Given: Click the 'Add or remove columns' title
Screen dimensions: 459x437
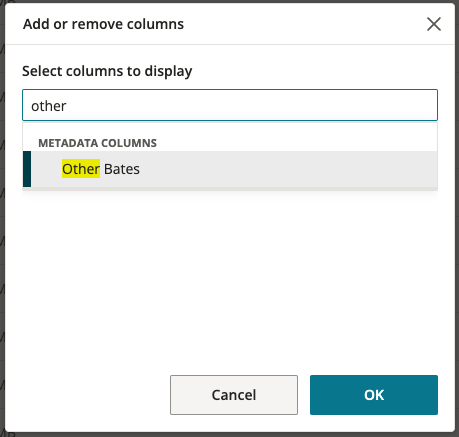Looking at the screenshot, I should pos(103,24).
